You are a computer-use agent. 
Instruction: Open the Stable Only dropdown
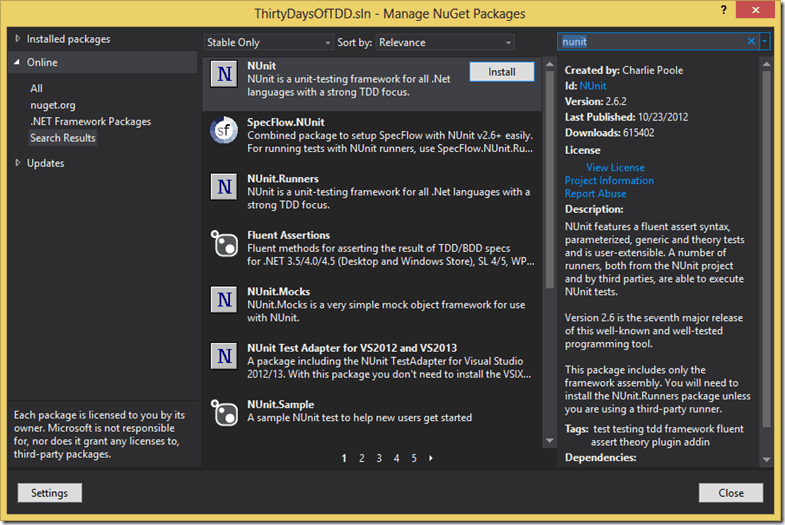268,43
